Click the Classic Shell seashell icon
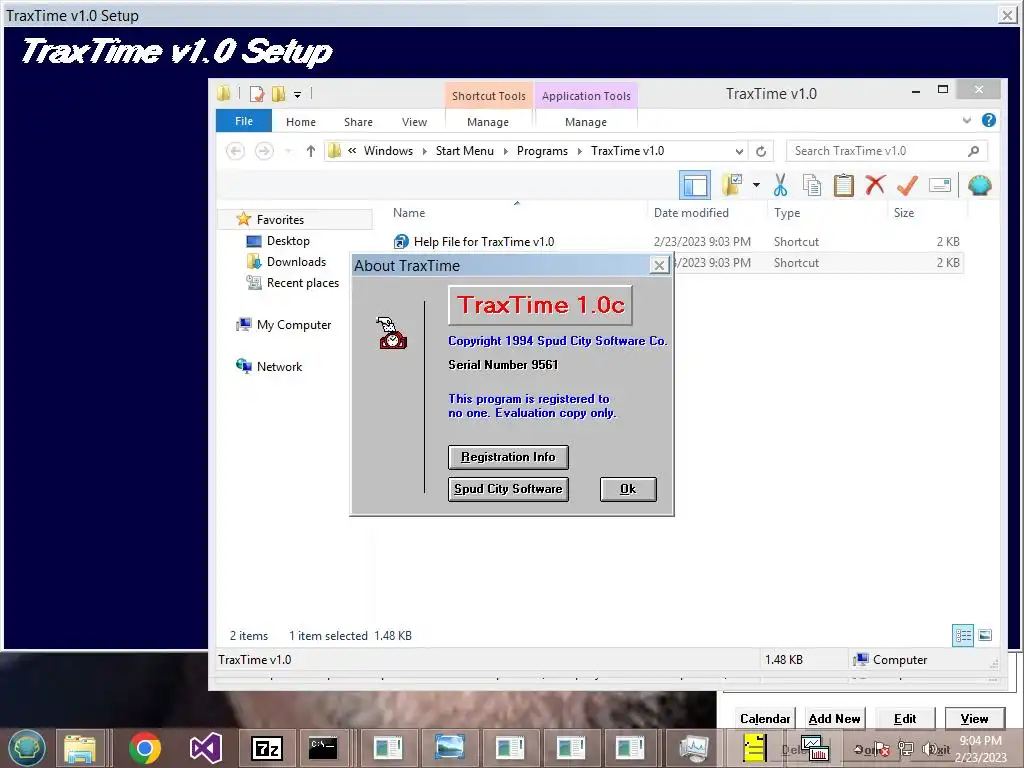 (980, 185)
